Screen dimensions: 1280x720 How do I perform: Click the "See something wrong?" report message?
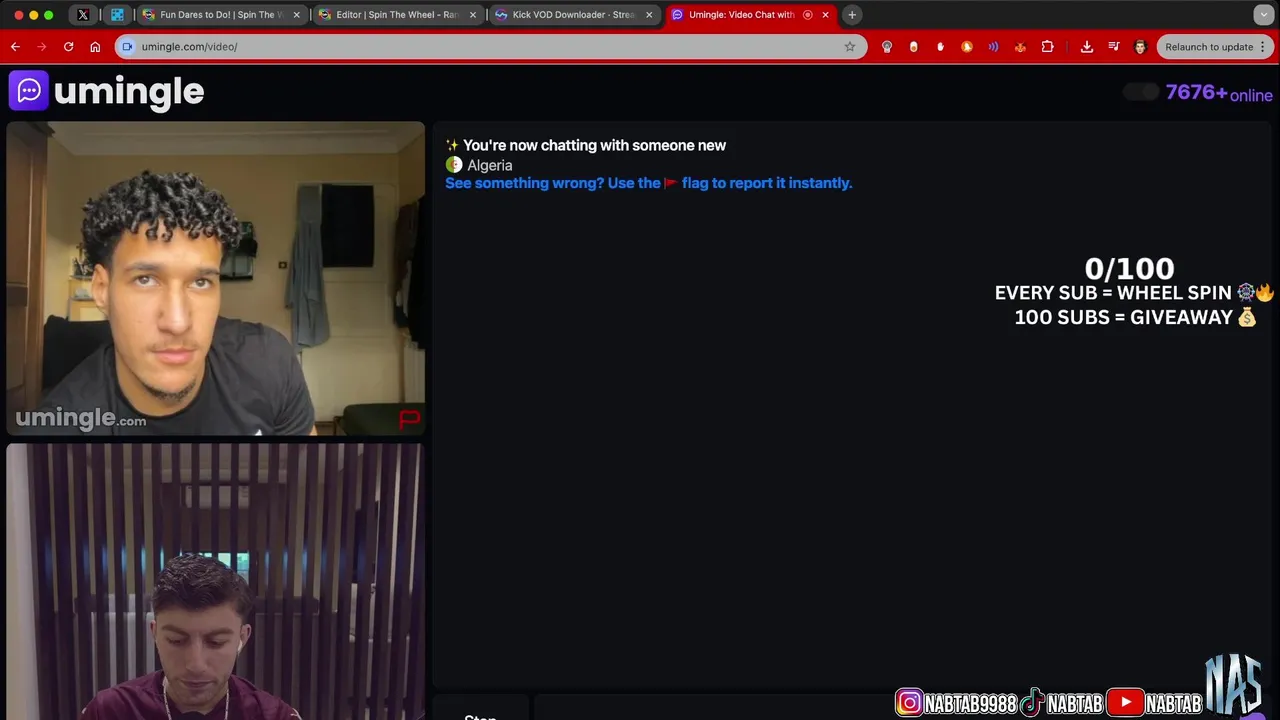[648, 183]
